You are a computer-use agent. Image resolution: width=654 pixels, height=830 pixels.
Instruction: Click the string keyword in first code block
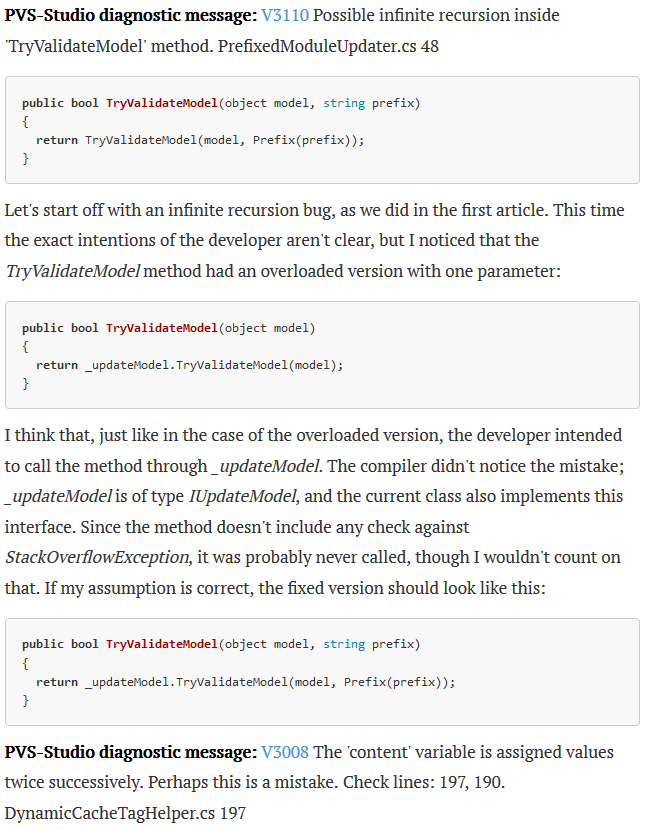click(344, 103)
